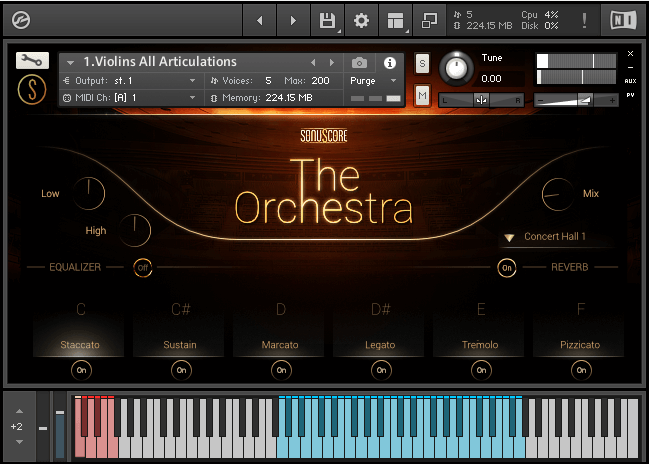Image resolution: width=649 pixels, height=464 pixels.
Task: Toggle Sustain articulation On button
Action: (182, 370)
